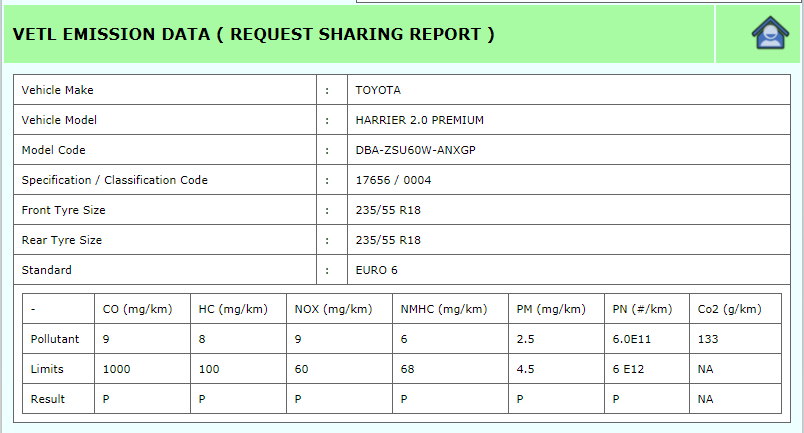This screenshot has width=804, height=433.
Task: Click the HARRIER 2.0 PREMIUM model value
Action: tap(419, 120)
